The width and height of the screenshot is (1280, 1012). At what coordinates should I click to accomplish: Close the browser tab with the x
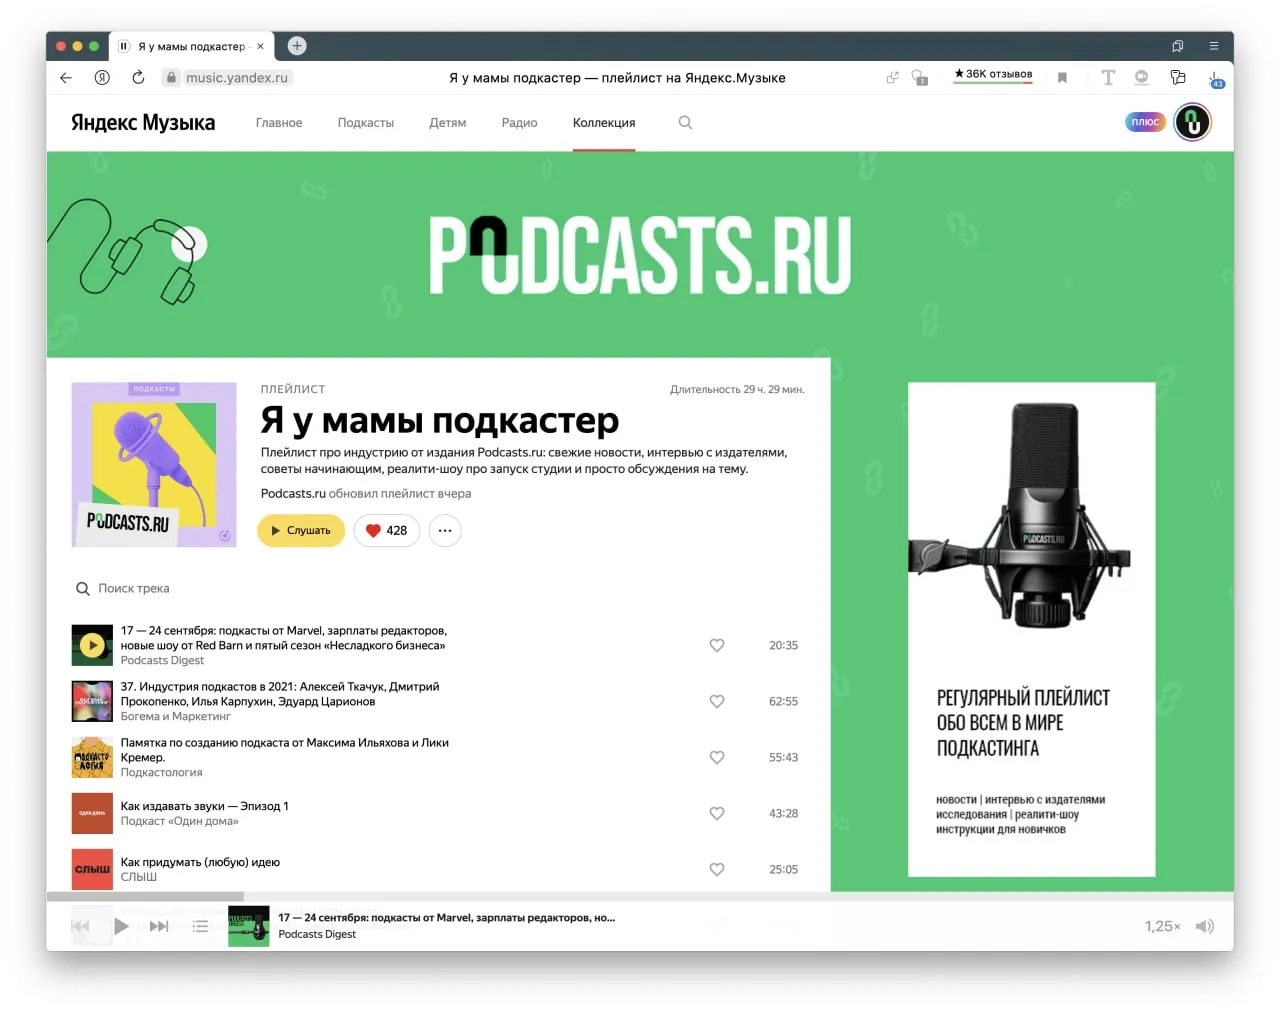coord(260,46)
